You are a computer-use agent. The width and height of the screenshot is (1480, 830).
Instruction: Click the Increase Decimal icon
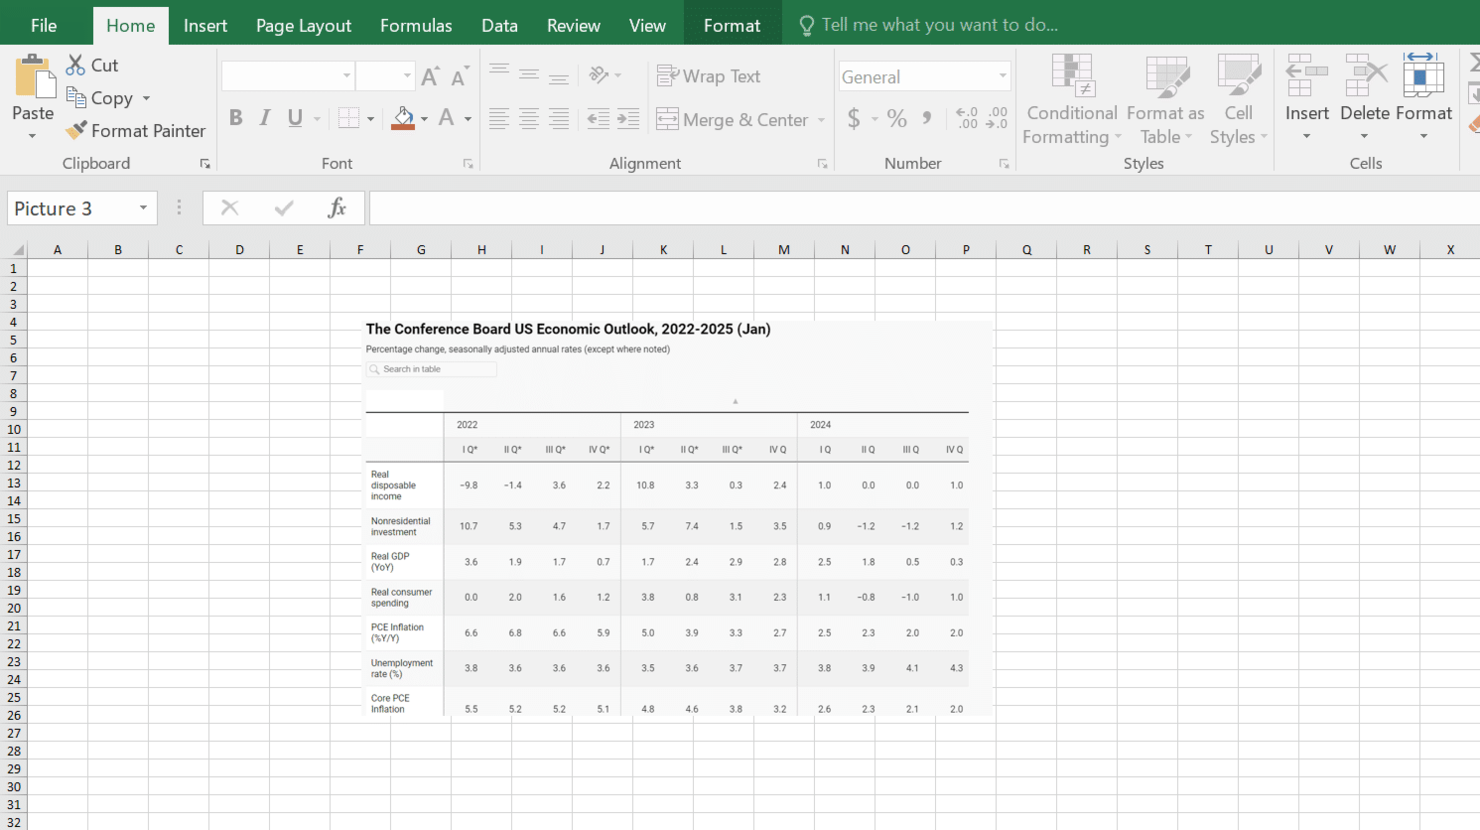[x=966, y=118]
